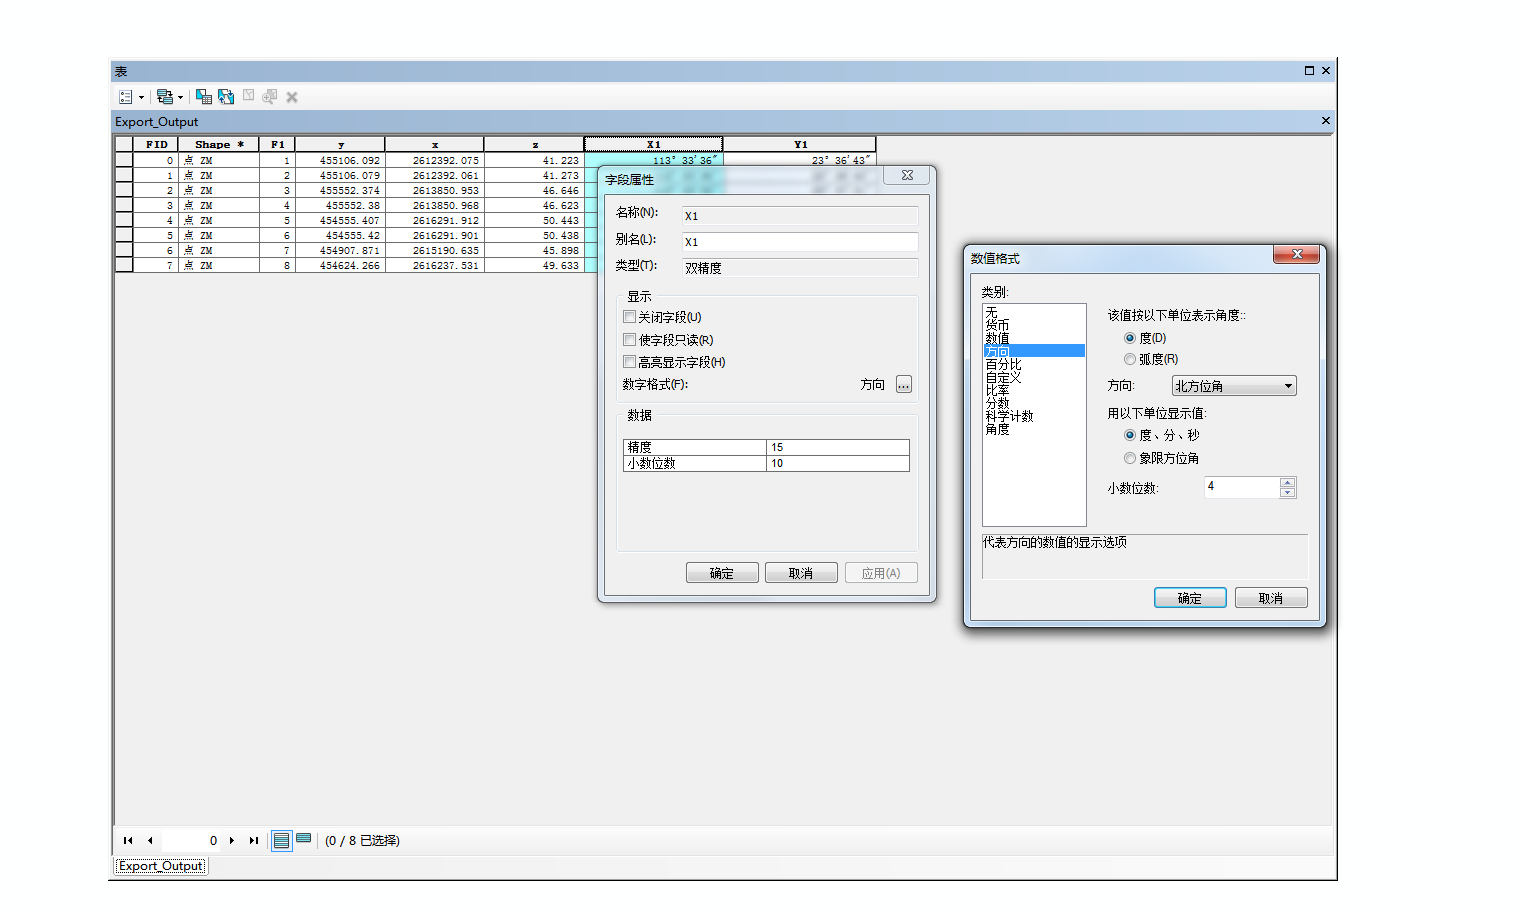Open the 方向 dropdown showing 北方位角
The image size is (1516, 912).
tap(1234, 386)
